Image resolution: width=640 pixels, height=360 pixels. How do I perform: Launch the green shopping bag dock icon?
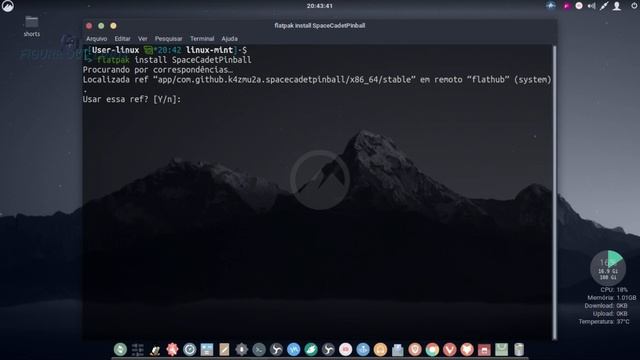(501, 349)
